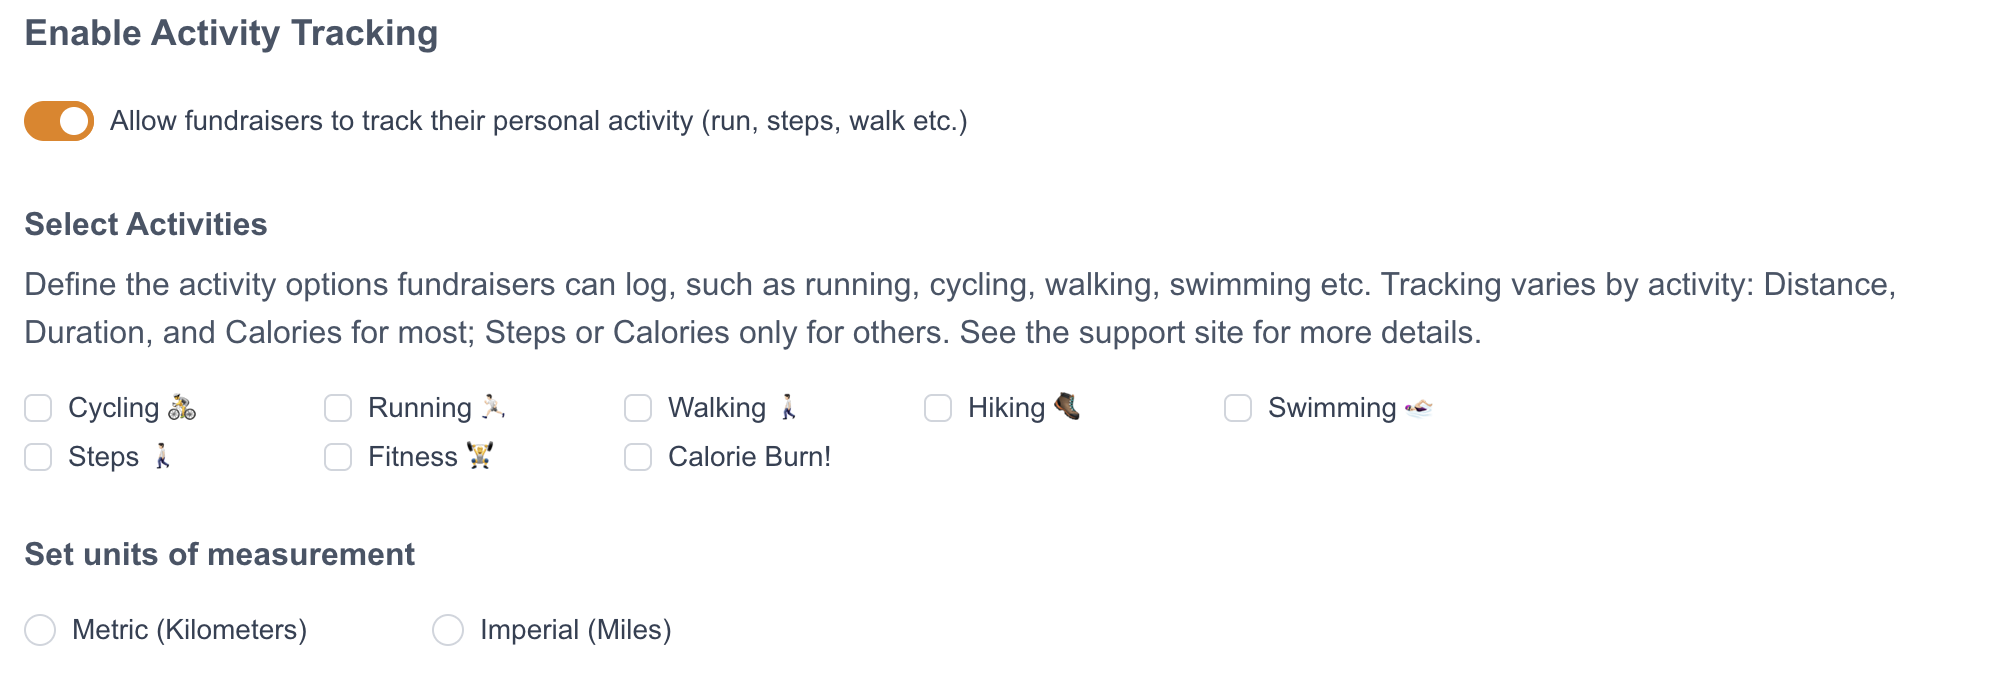Tick the Fitness checkbox

coord(338,457)
